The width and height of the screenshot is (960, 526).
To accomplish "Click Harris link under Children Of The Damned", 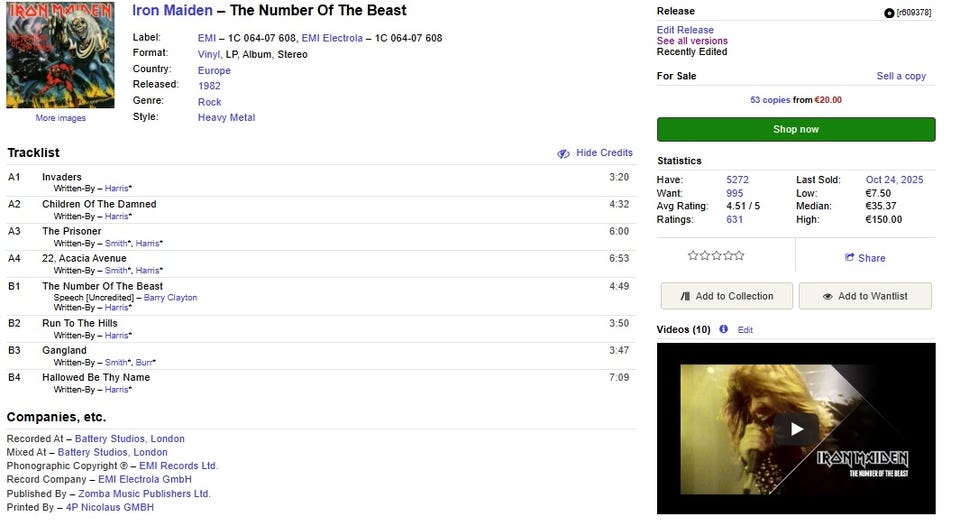I will pos(116,217).
